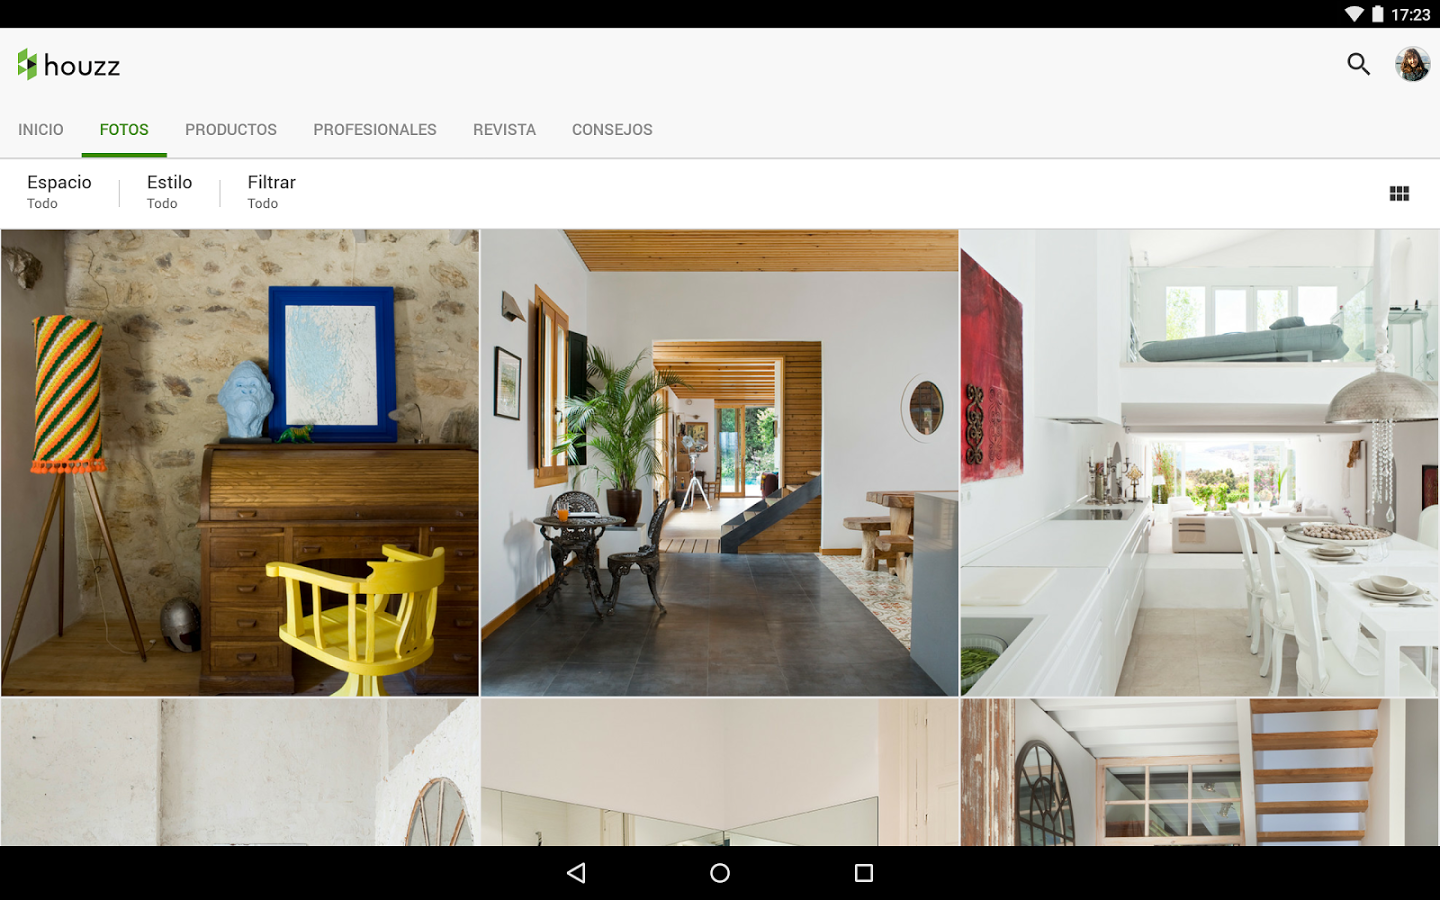
Task: Switch to the PRODUCTOS tab
Action: (231, 129)
